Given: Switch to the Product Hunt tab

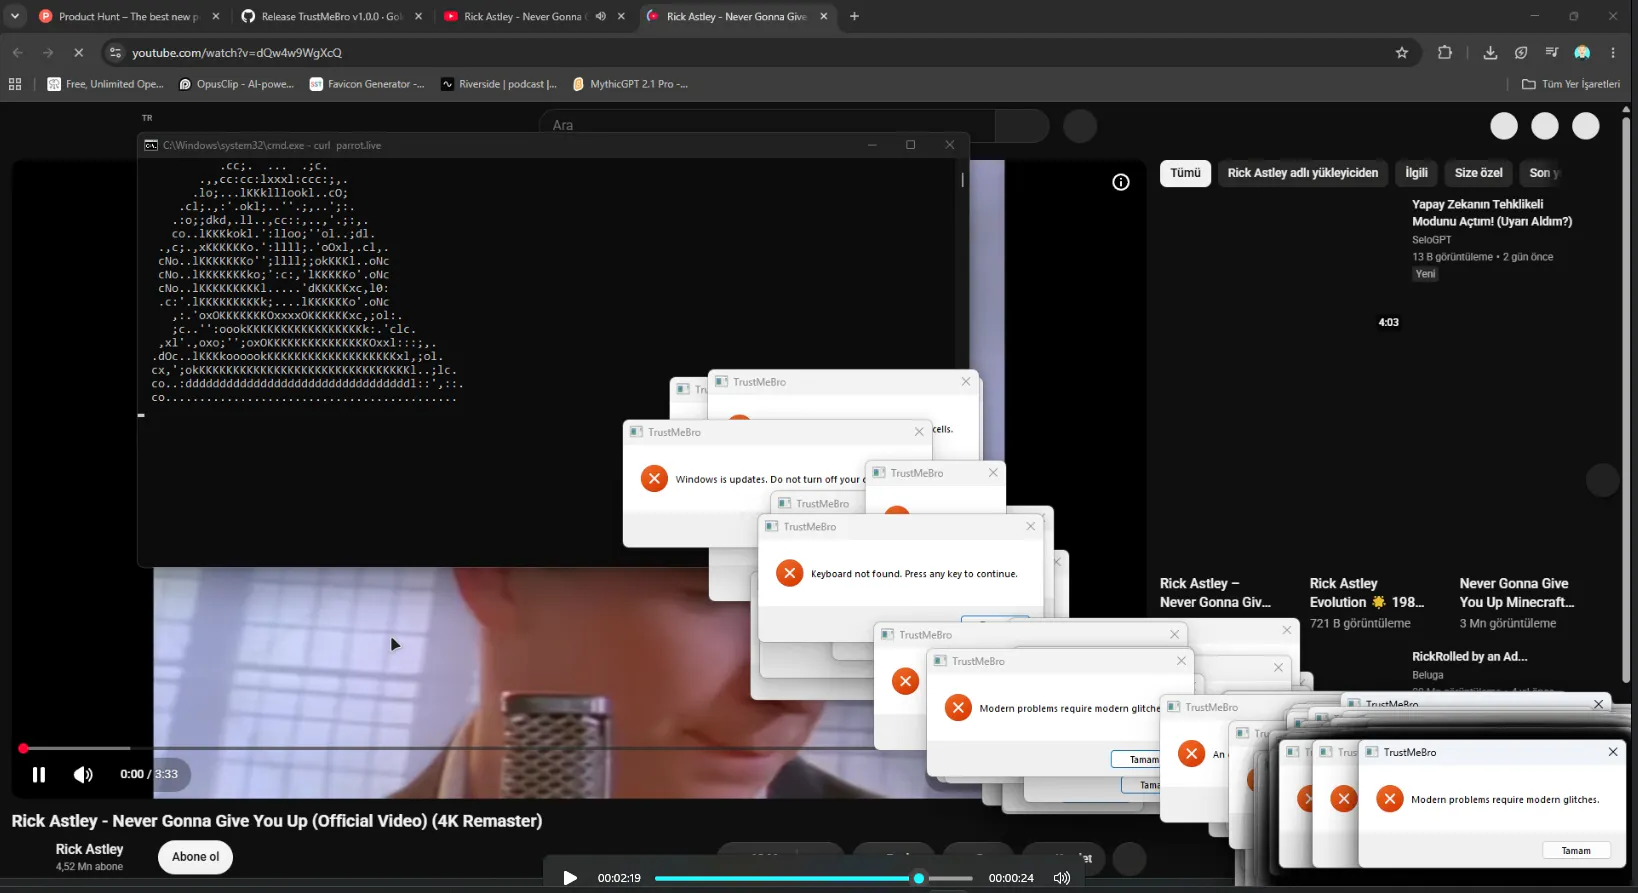Looking at the screenshot, I should pyautogui.click(x=127, y=16).
